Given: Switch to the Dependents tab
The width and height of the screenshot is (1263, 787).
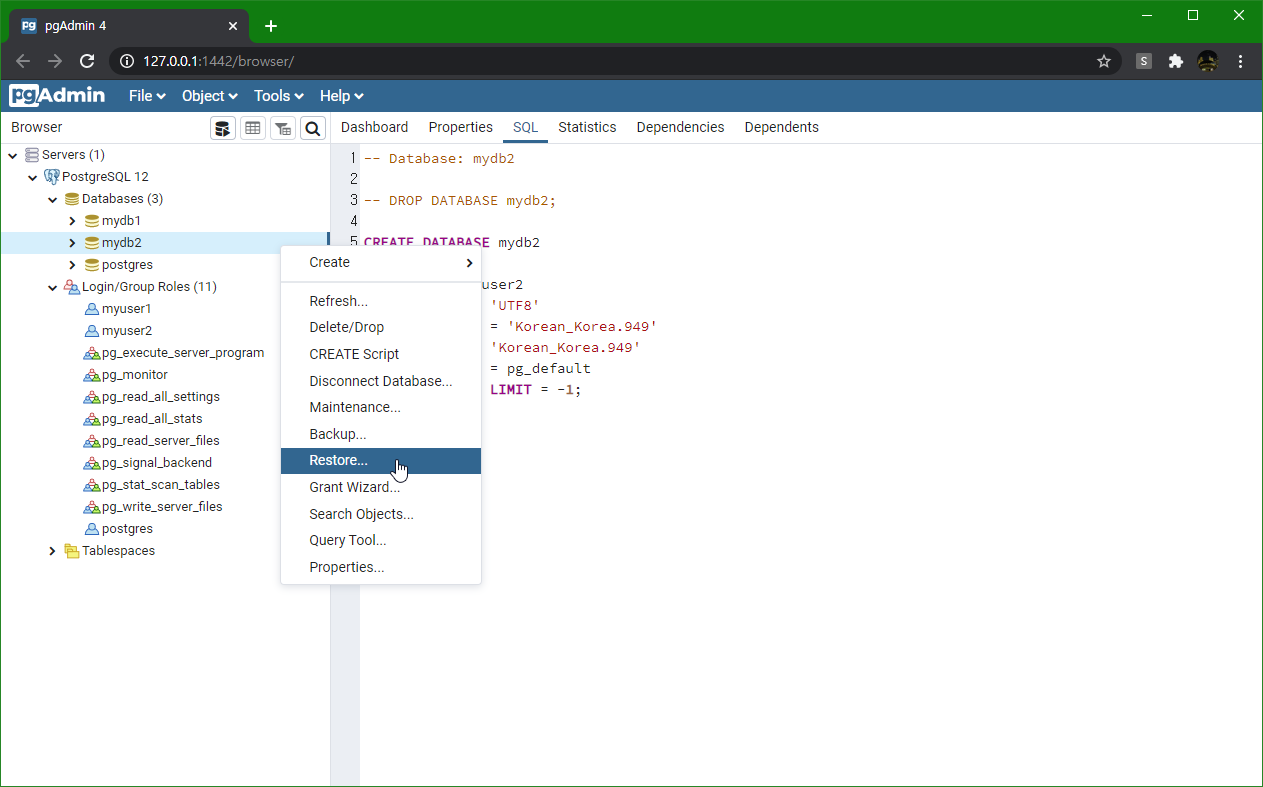Looking at the screenshot, I should 782,127.
